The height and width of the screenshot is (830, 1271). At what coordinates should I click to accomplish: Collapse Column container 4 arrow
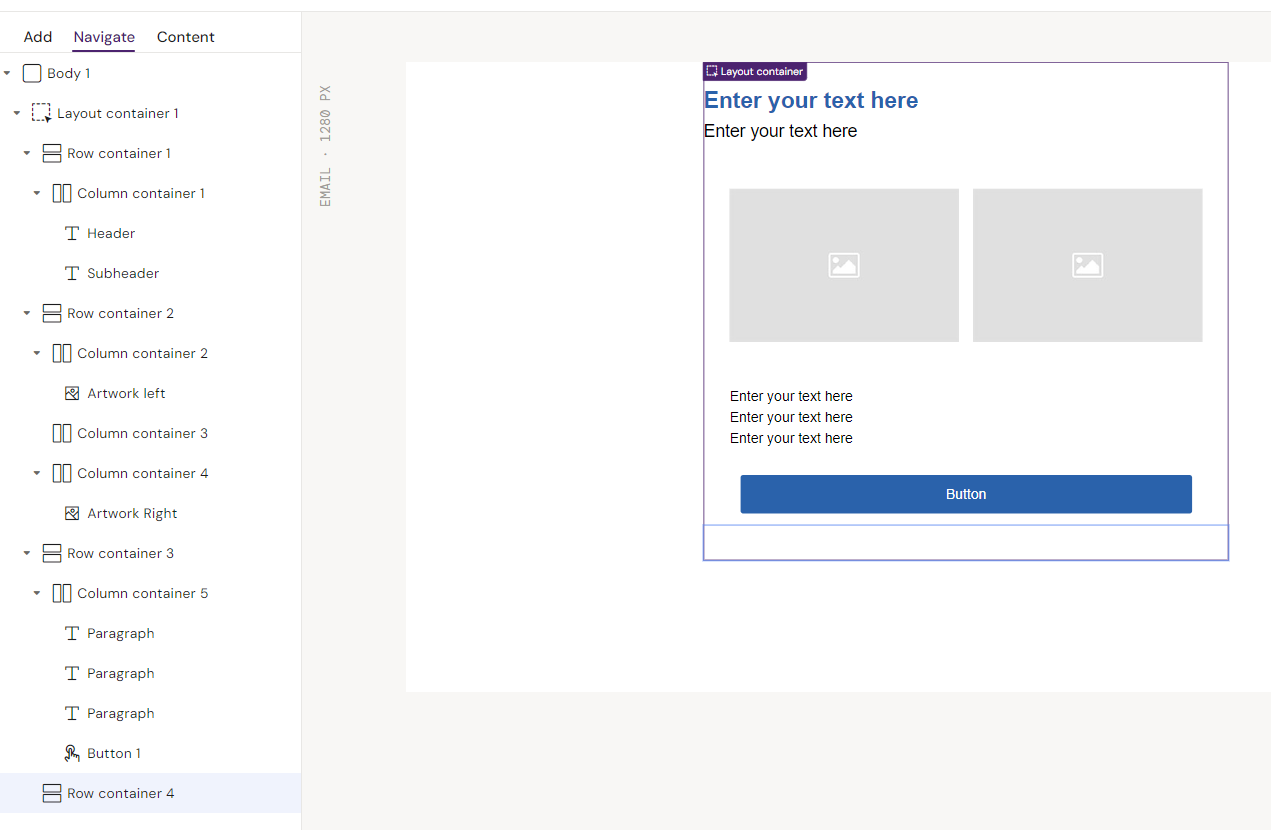pos(37,473)
